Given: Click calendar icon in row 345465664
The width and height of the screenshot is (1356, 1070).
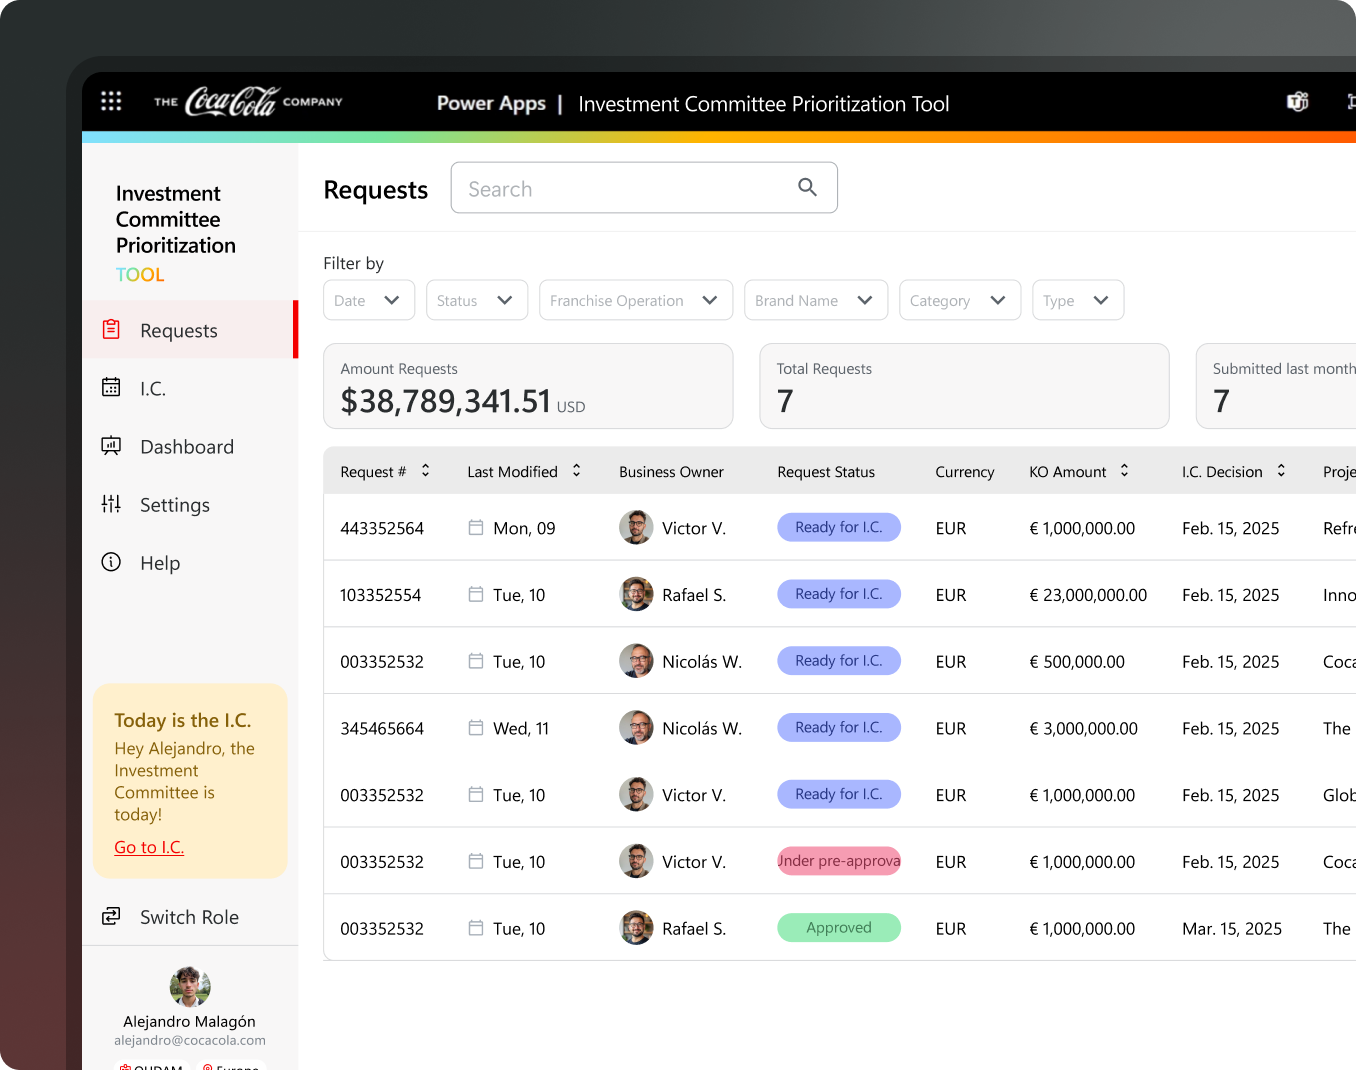Looking at the screenshot, I should [476, 728].
